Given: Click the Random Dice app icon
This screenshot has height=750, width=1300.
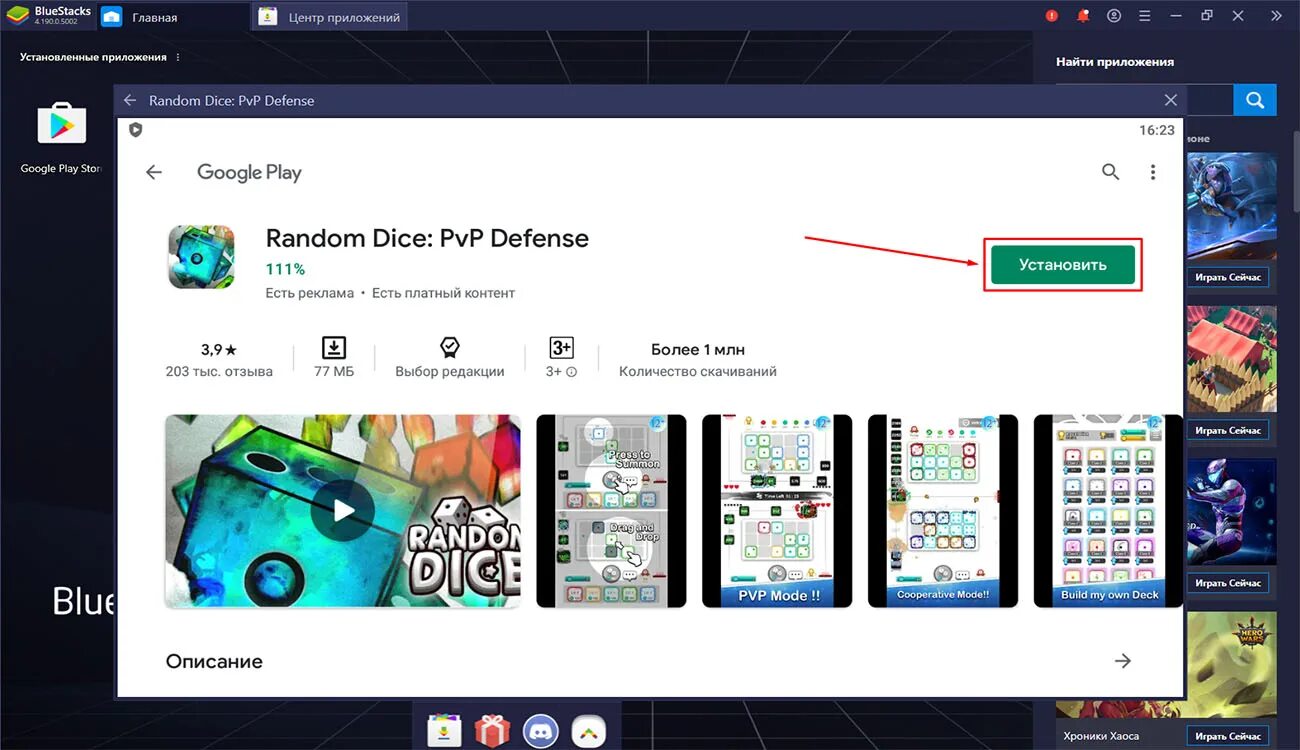Looking at the screenshot, I should (201, 256).
